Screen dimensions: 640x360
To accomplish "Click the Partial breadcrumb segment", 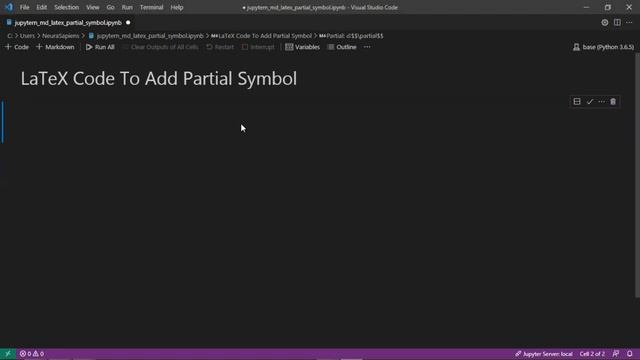I will tap(351, 36).
